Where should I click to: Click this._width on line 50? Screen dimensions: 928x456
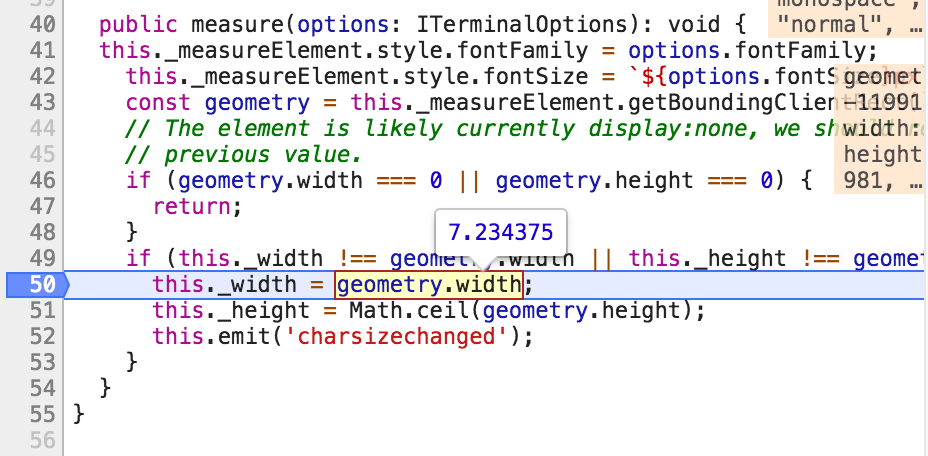[x=224, y=285]
